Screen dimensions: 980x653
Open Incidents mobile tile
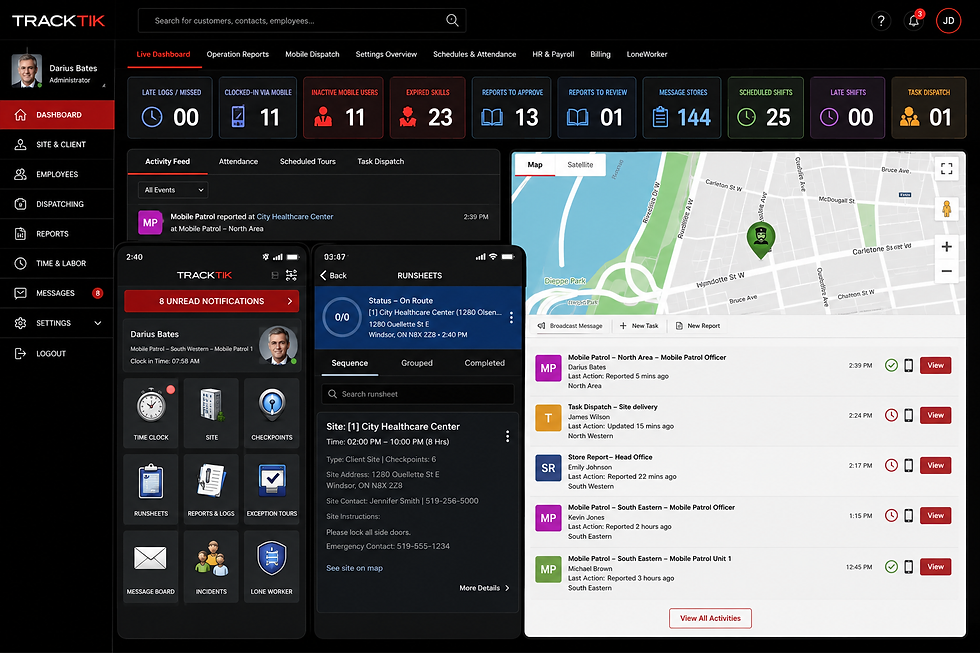tap(211, 566)
